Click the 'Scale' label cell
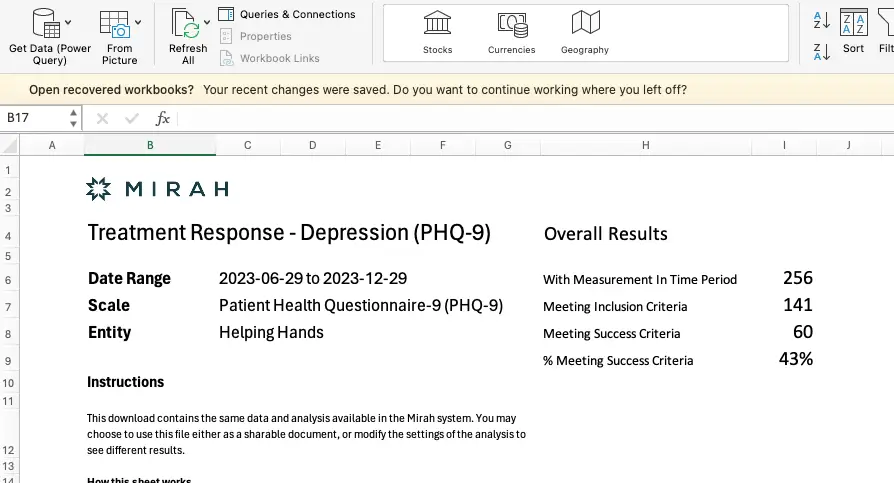 [x=109, y=305]
